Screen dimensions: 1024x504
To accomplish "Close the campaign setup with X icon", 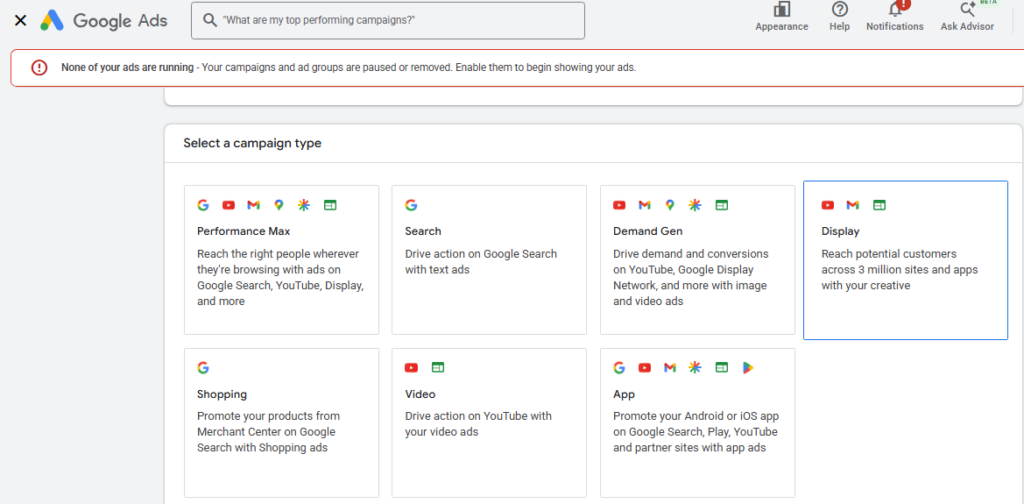I will pos(20,21).
